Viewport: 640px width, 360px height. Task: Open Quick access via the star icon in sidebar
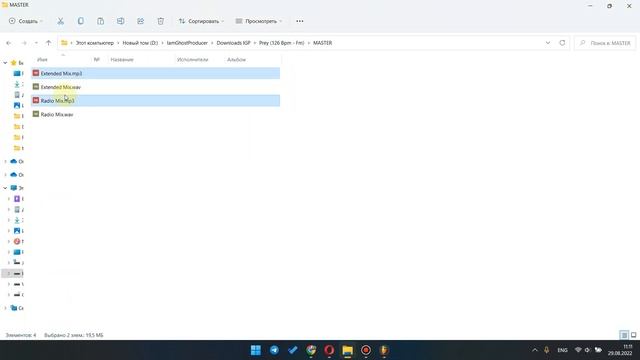click(13, 63)
